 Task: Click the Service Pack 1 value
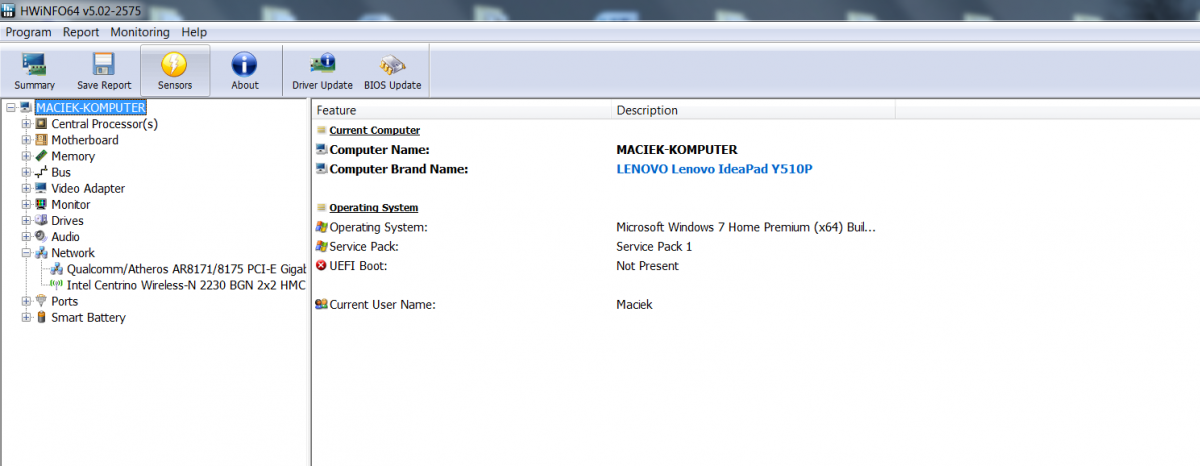654,246
